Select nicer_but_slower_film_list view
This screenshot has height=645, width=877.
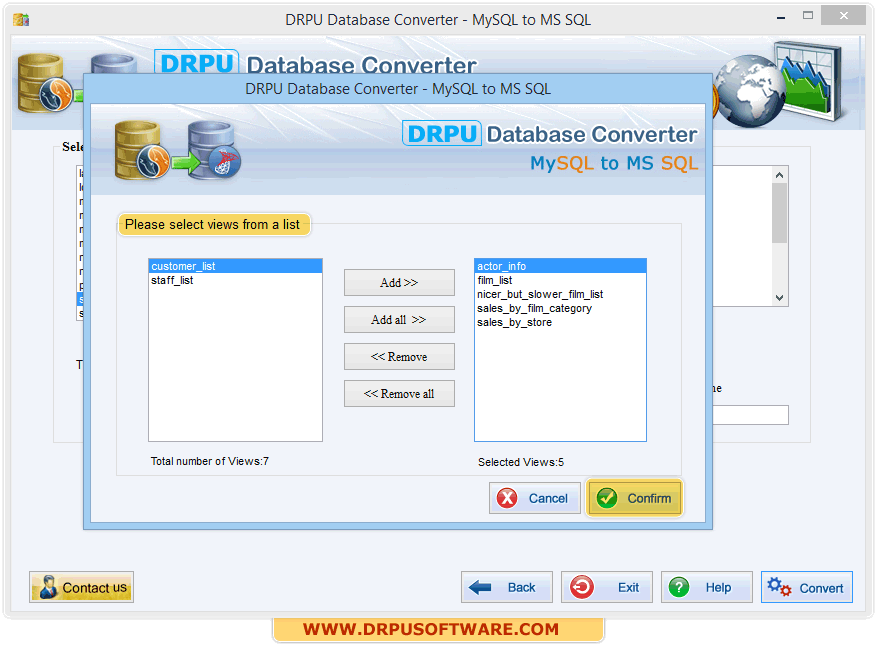(x=560, y=294)
